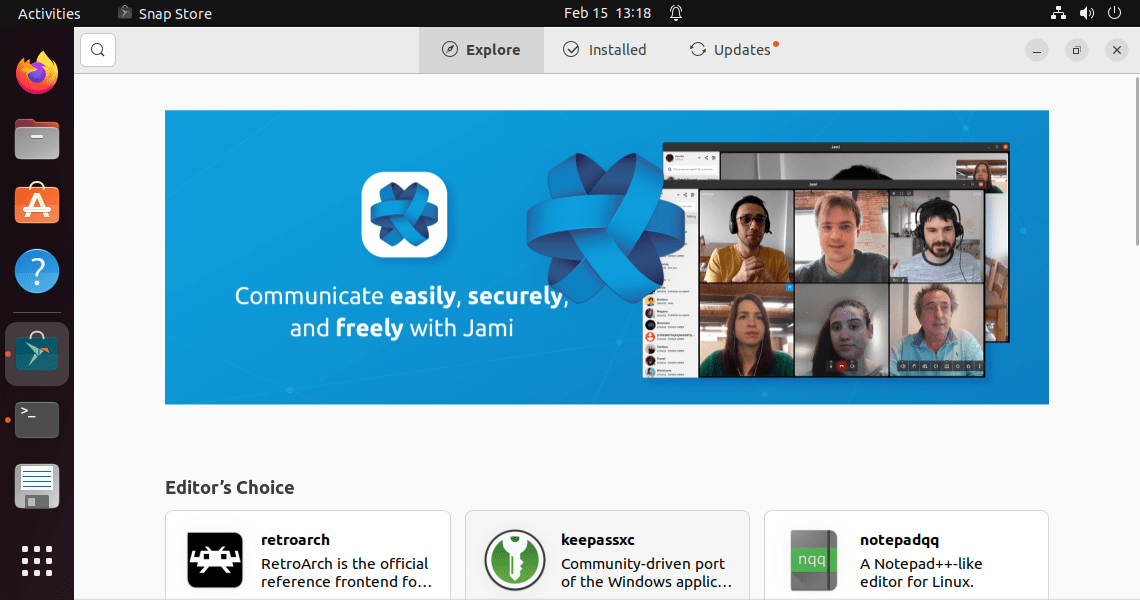1140x600 pixels.
Task: Maximize the Snap Store window
Action: tap(1077, 50)
